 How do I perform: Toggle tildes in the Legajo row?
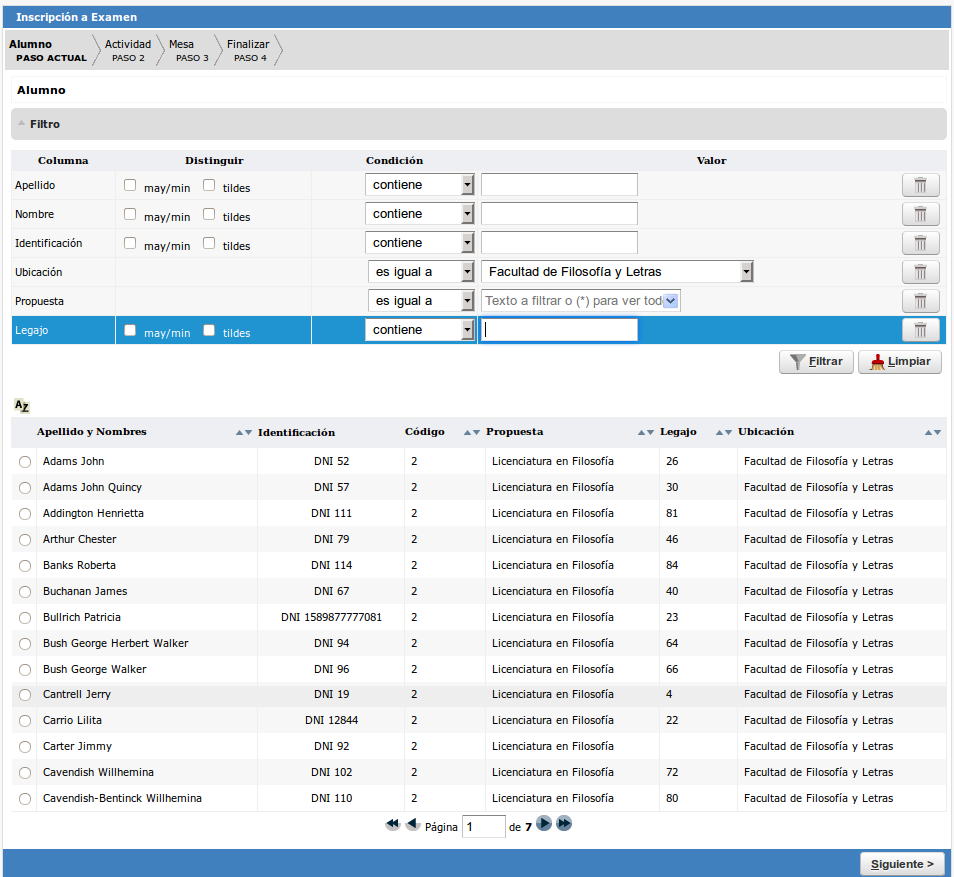tap(209, 330)
